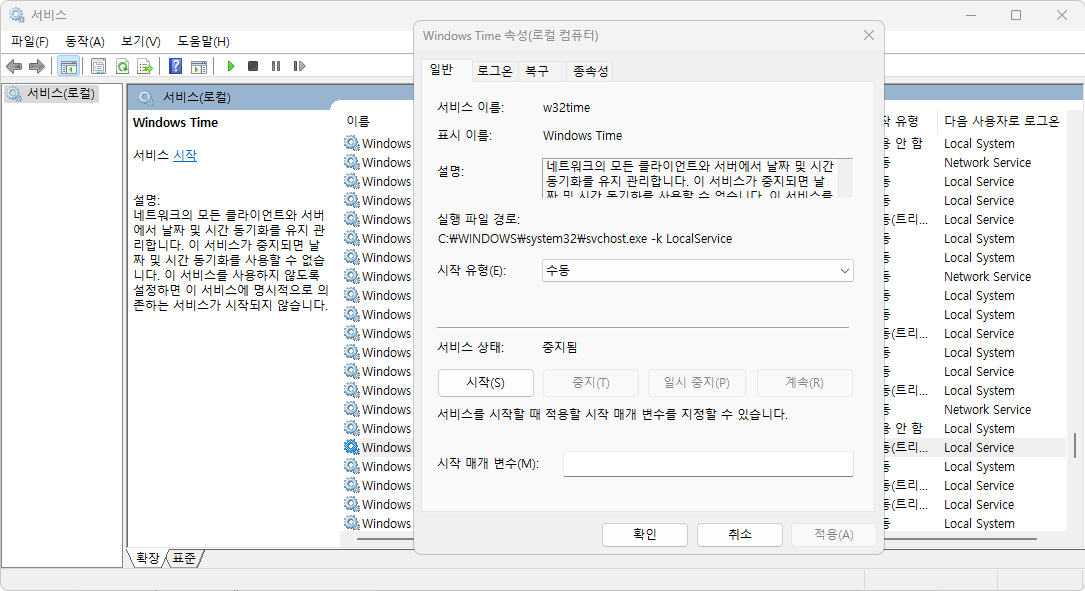The height and width of the screenshot is (591, 1085).
Task: Go back with the toolbar back arrow
Action: pyautogui.click(x=14, y=66)
